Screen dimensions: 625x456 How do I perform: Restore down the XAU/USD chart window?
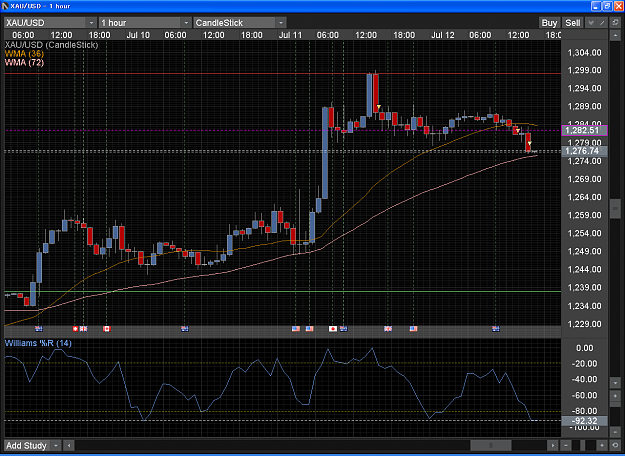pyautogui.click(x=607, y=6)
